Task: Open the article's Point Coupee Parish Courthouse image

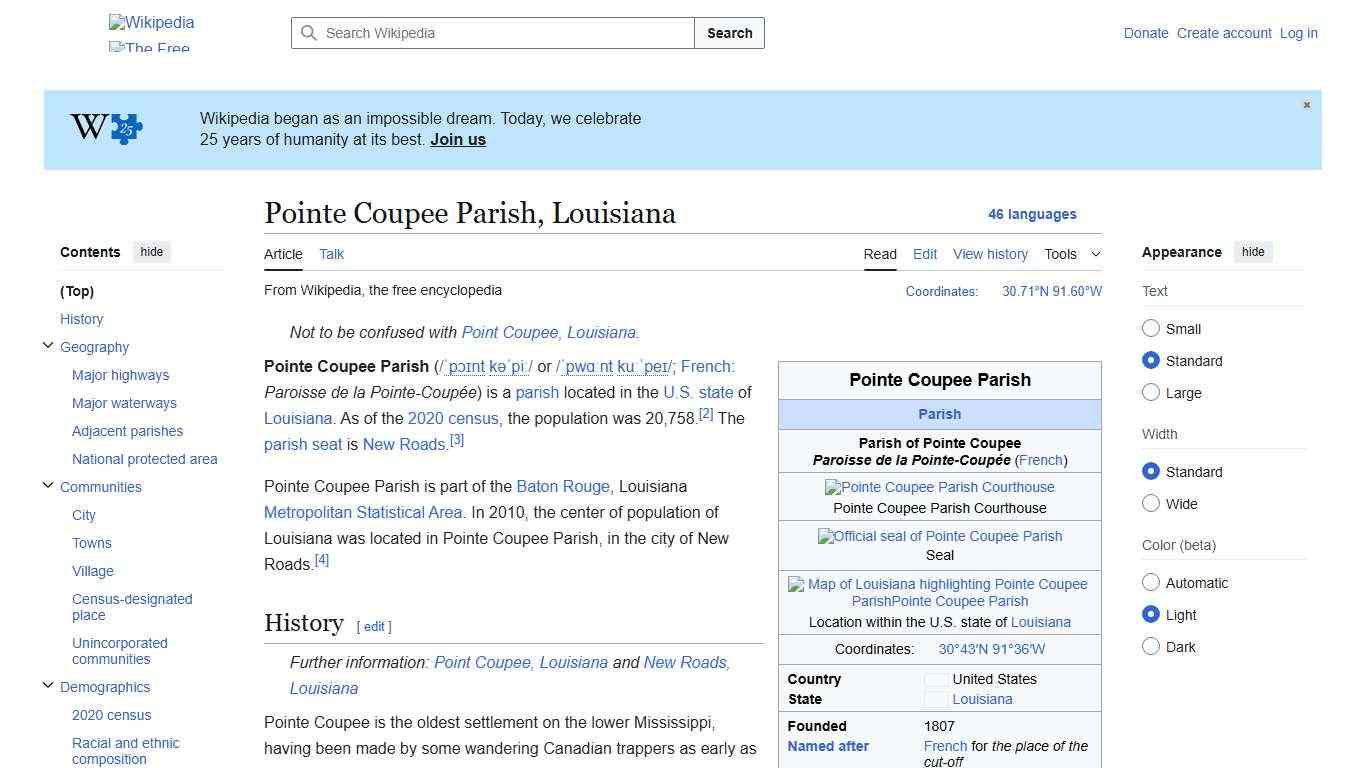Action: [939, 487]
